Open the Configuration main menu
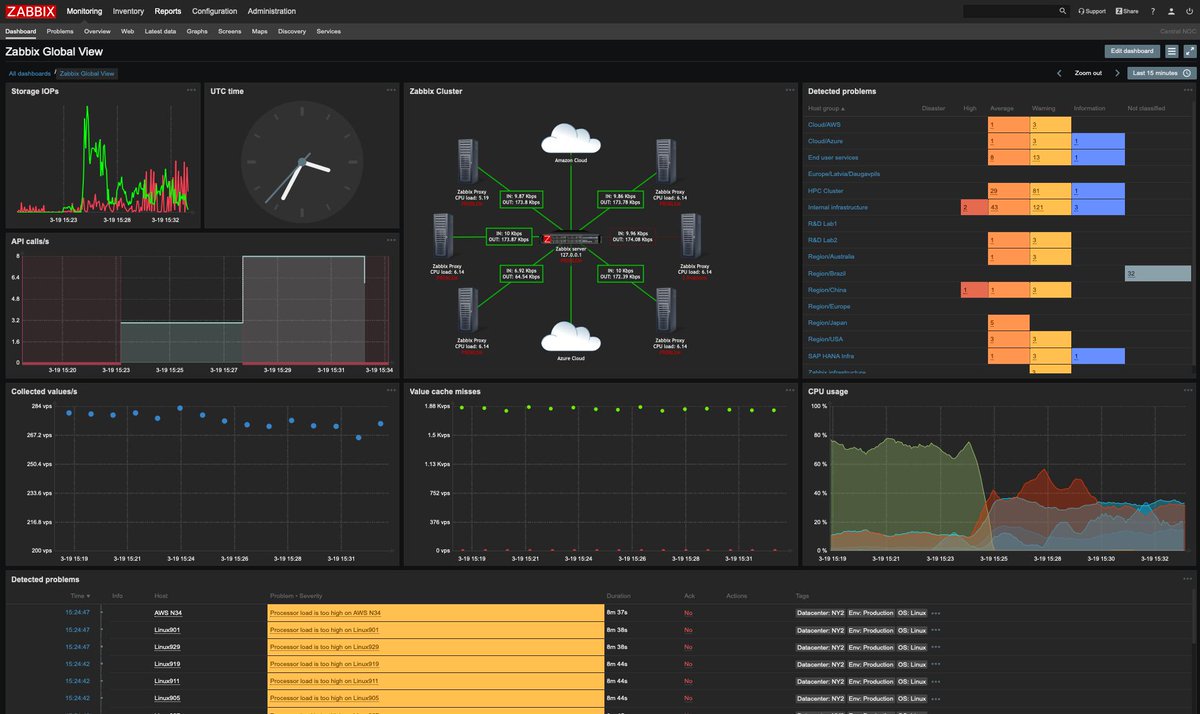 [214, 11]
